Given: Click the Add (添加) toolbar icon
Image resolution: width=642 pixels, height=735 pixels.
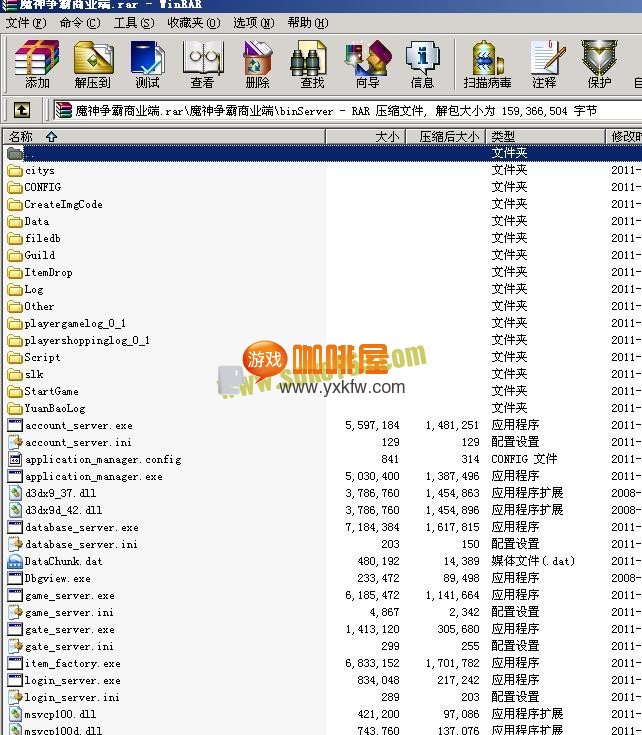Looking at the screenshot, I should pyautogui.click(x=37, y=64).
